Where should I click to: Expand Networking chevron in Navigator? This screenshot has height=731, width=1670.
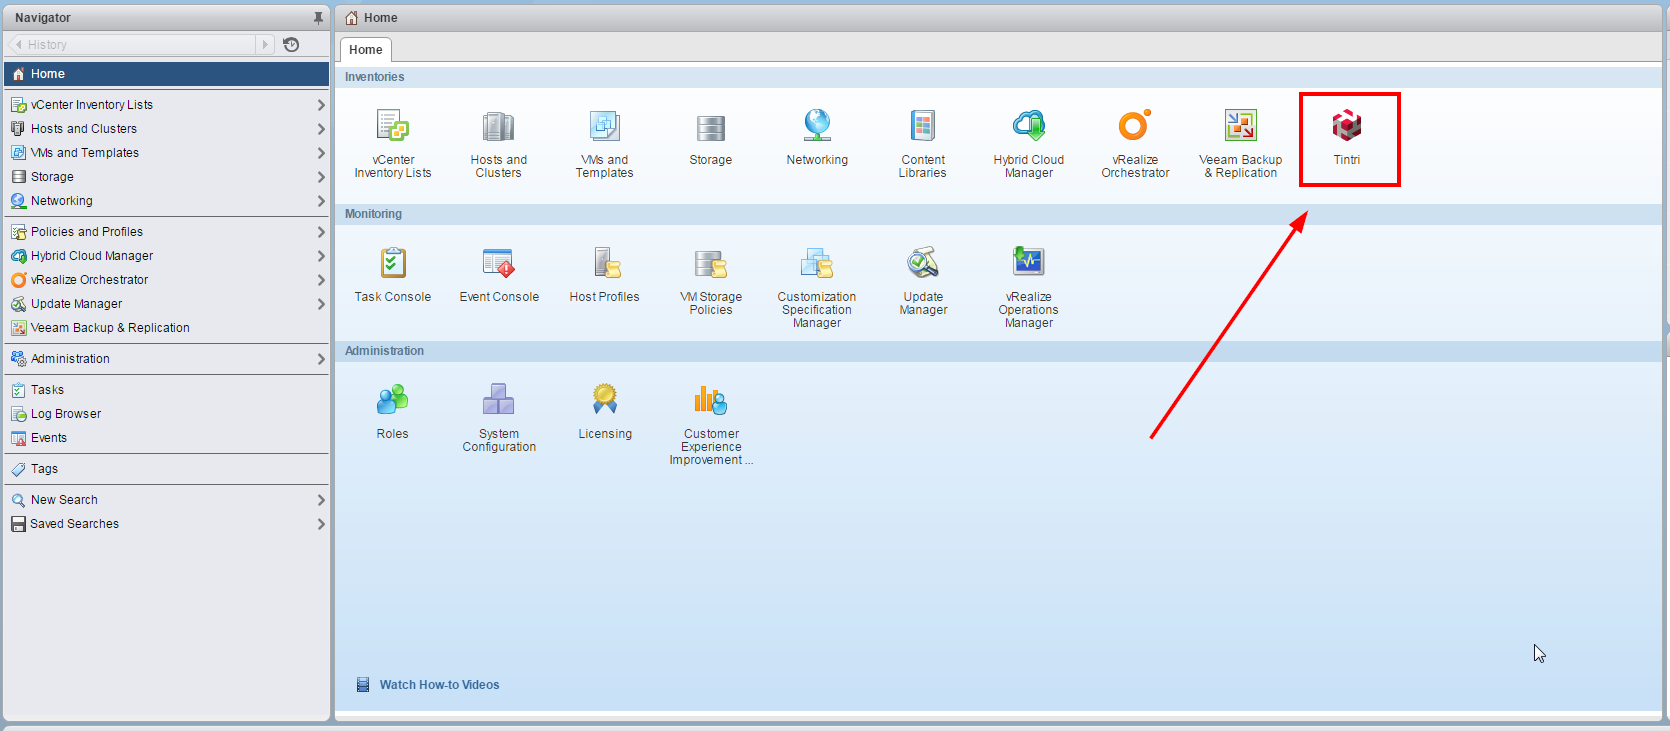[321, 201]
